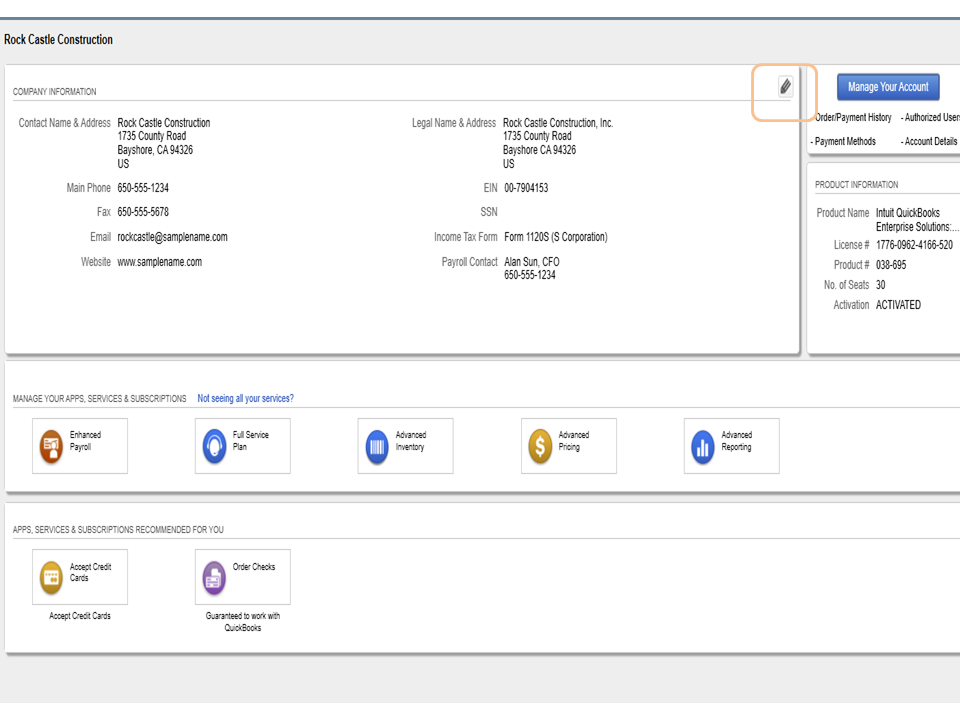Open the Advanced Reporting chart icon
Viewport: 960px width, 720px height.
pos(703,446)
